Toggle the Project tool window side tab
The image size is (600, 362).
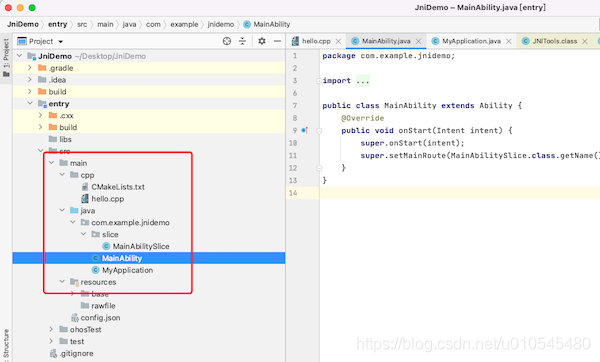6,57
